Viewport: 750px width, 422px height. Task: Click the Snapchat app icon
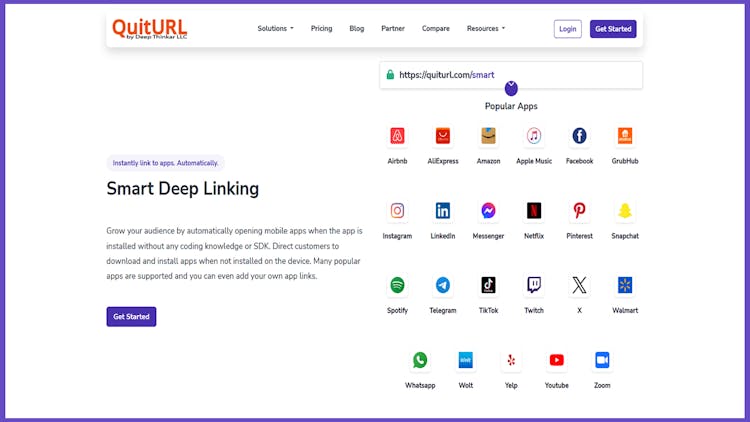pos(625,211)
